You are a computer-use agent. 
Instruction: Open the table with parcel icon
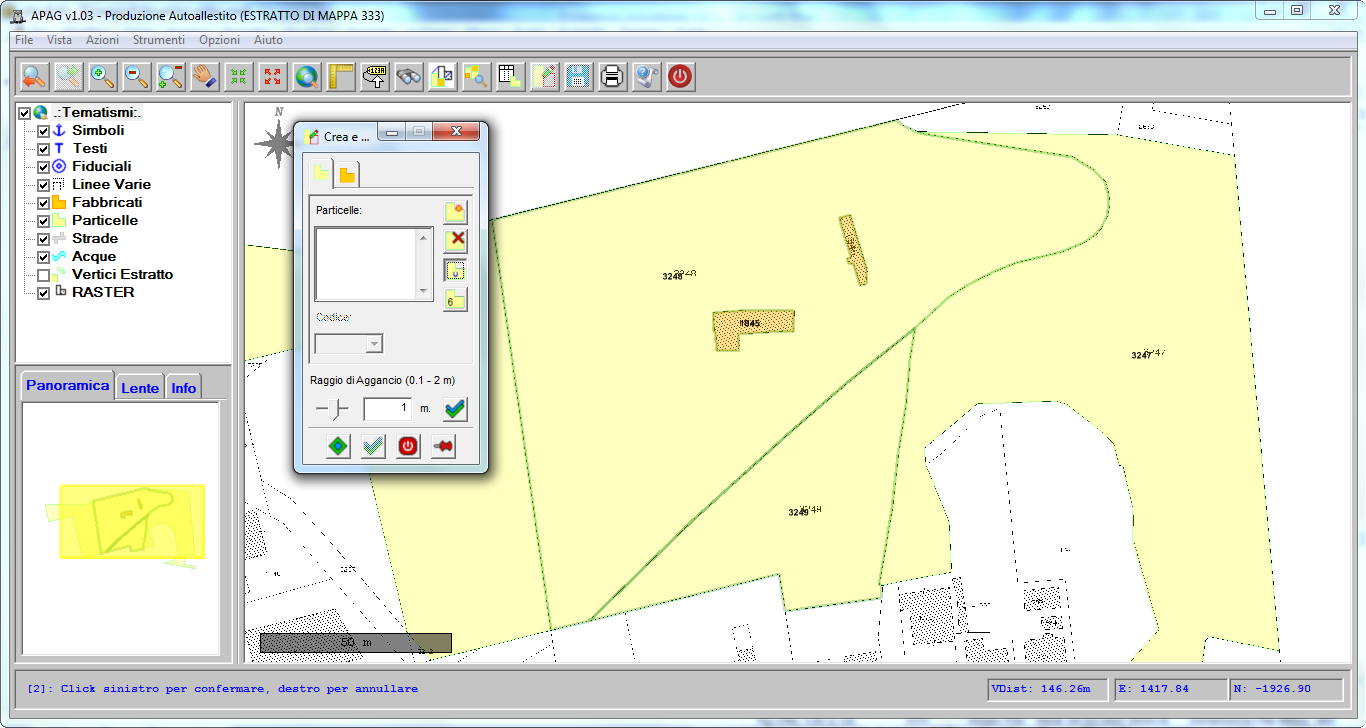(511, 76)
